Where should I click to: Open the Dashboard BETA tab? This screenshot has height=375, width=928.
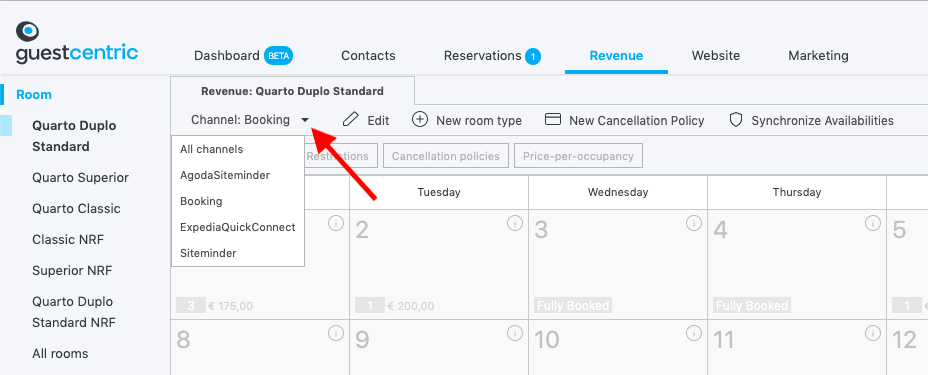pyautogui.click(x=244, y=56)
